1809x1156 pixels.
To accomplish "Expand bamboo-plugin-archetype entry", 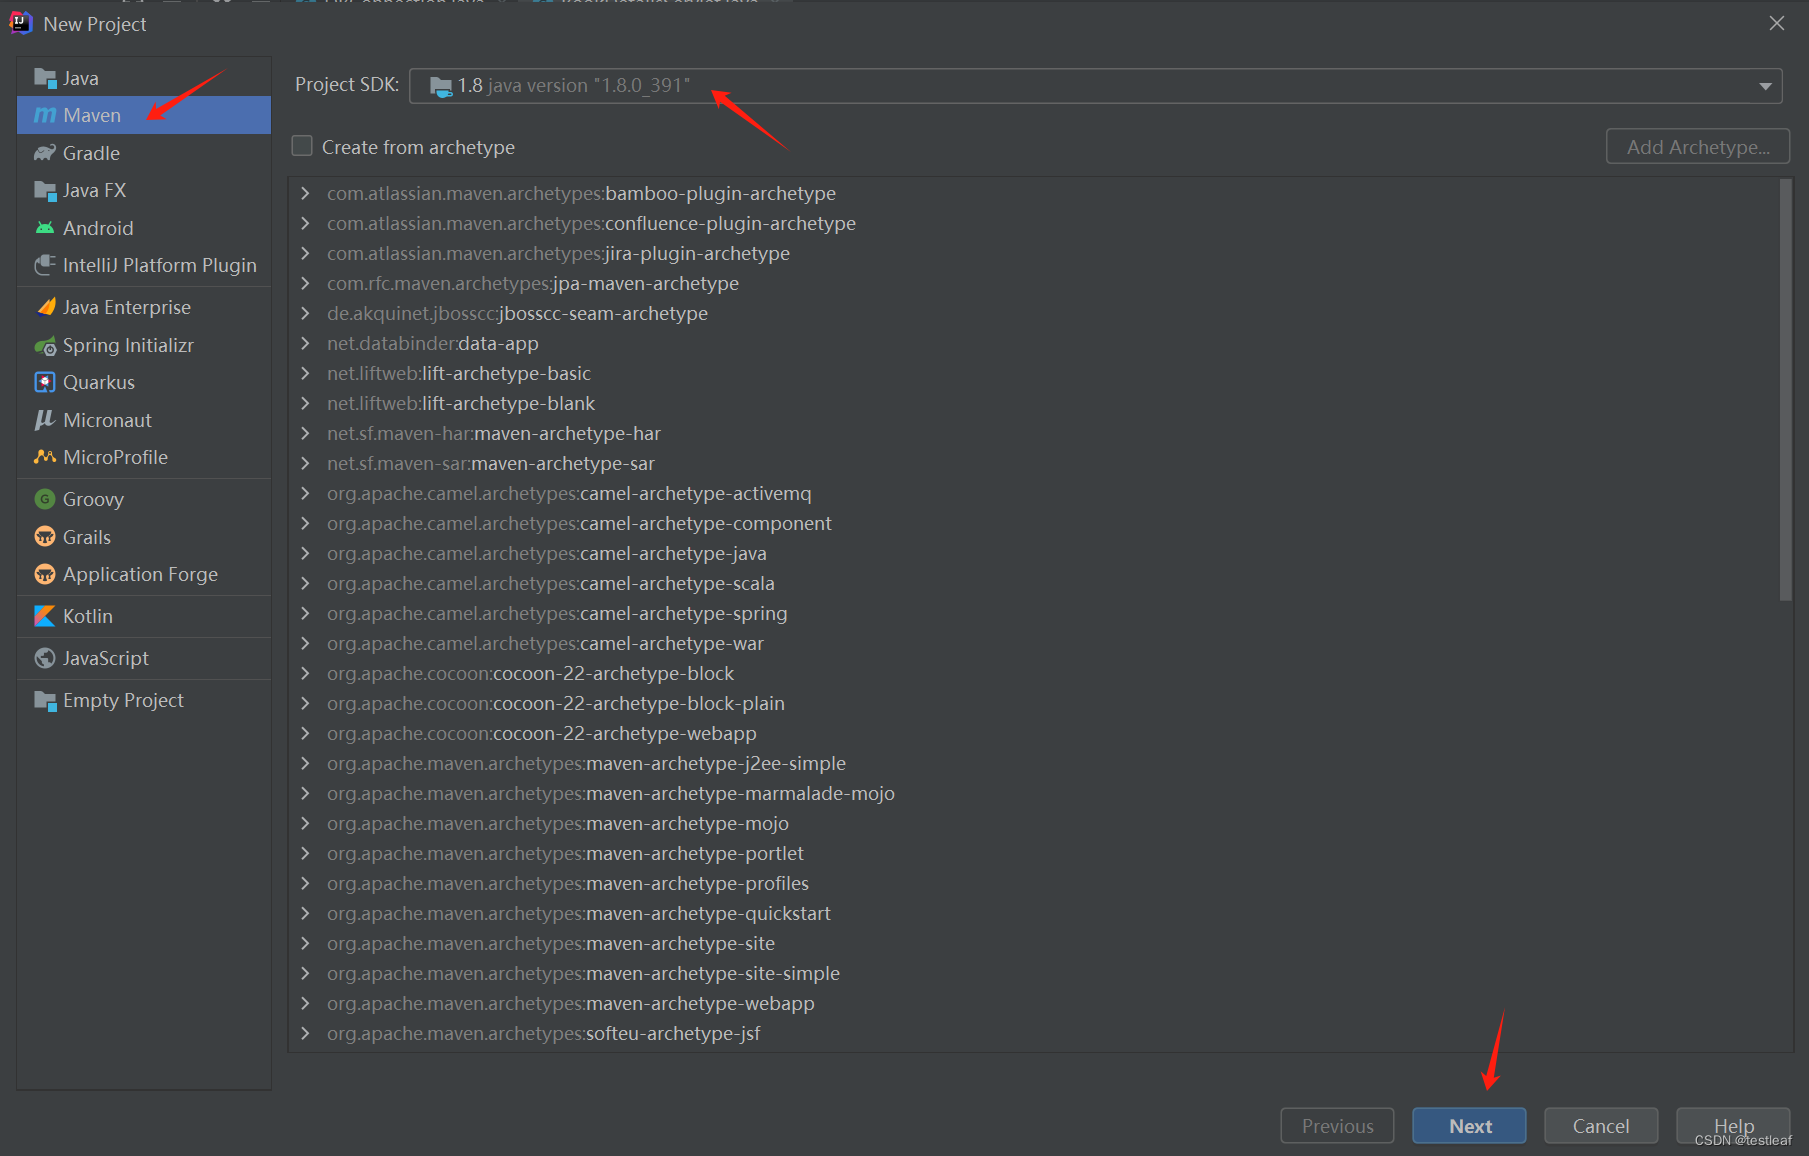I will (306, 193).
